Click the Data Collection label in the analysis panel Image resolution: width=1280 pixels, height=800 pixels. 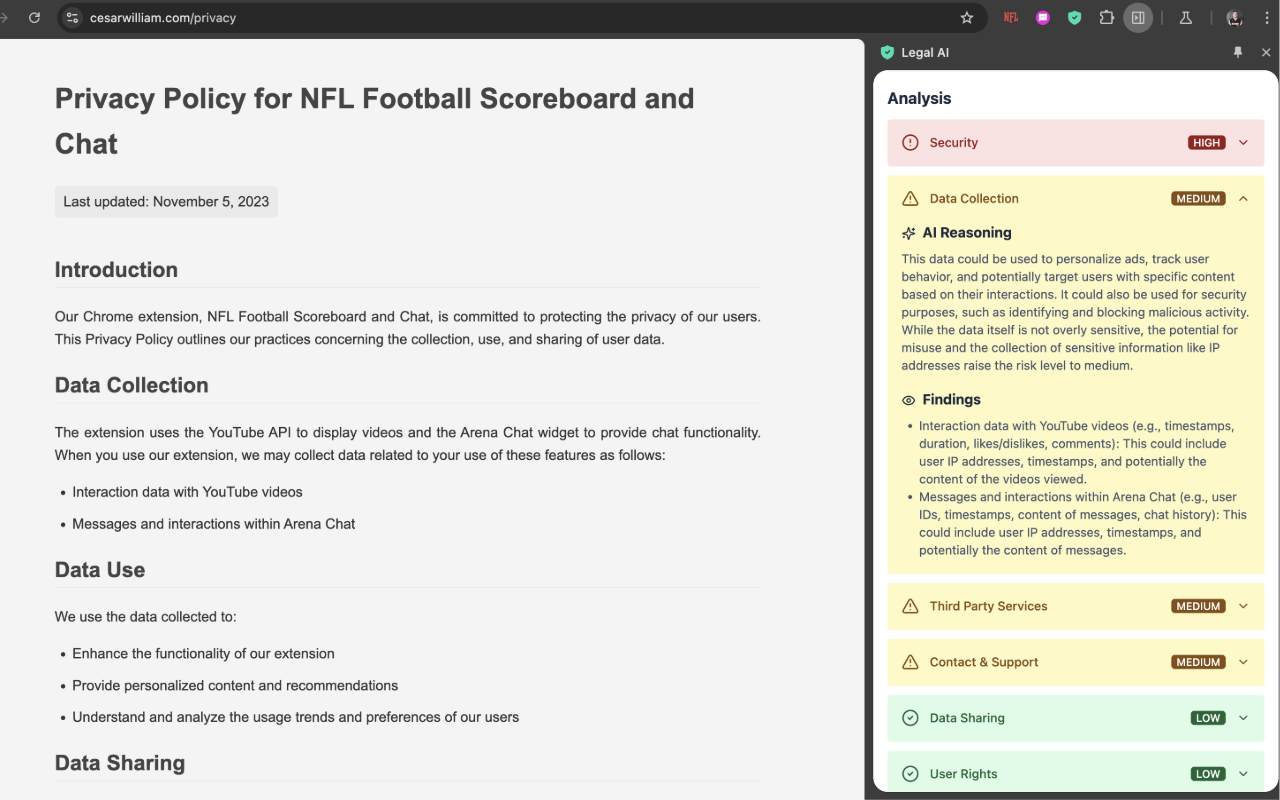pyautogui.click(x=974, y=199)
